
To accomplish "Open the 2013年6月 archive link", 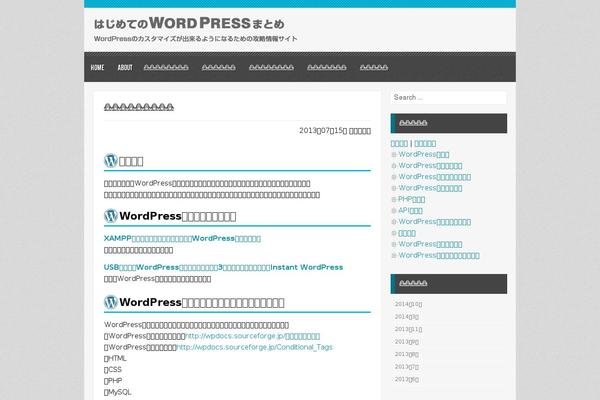I will 407,379.
